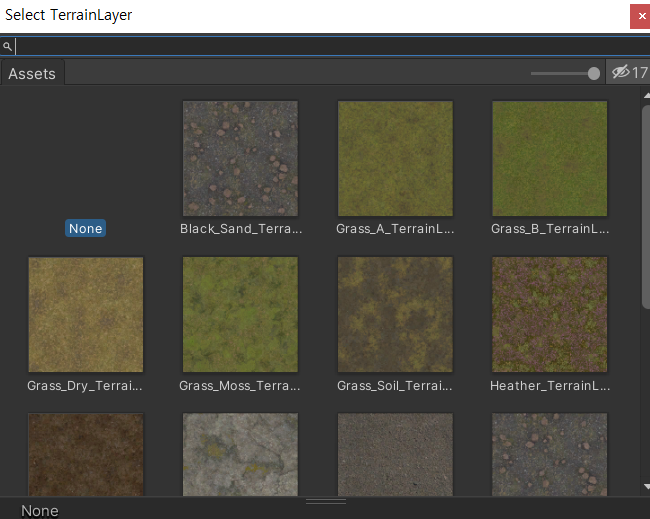Select the Grass_B terrain layer thumbnail
This screenshot has width=650, height=519.
[x=550, y=158]
